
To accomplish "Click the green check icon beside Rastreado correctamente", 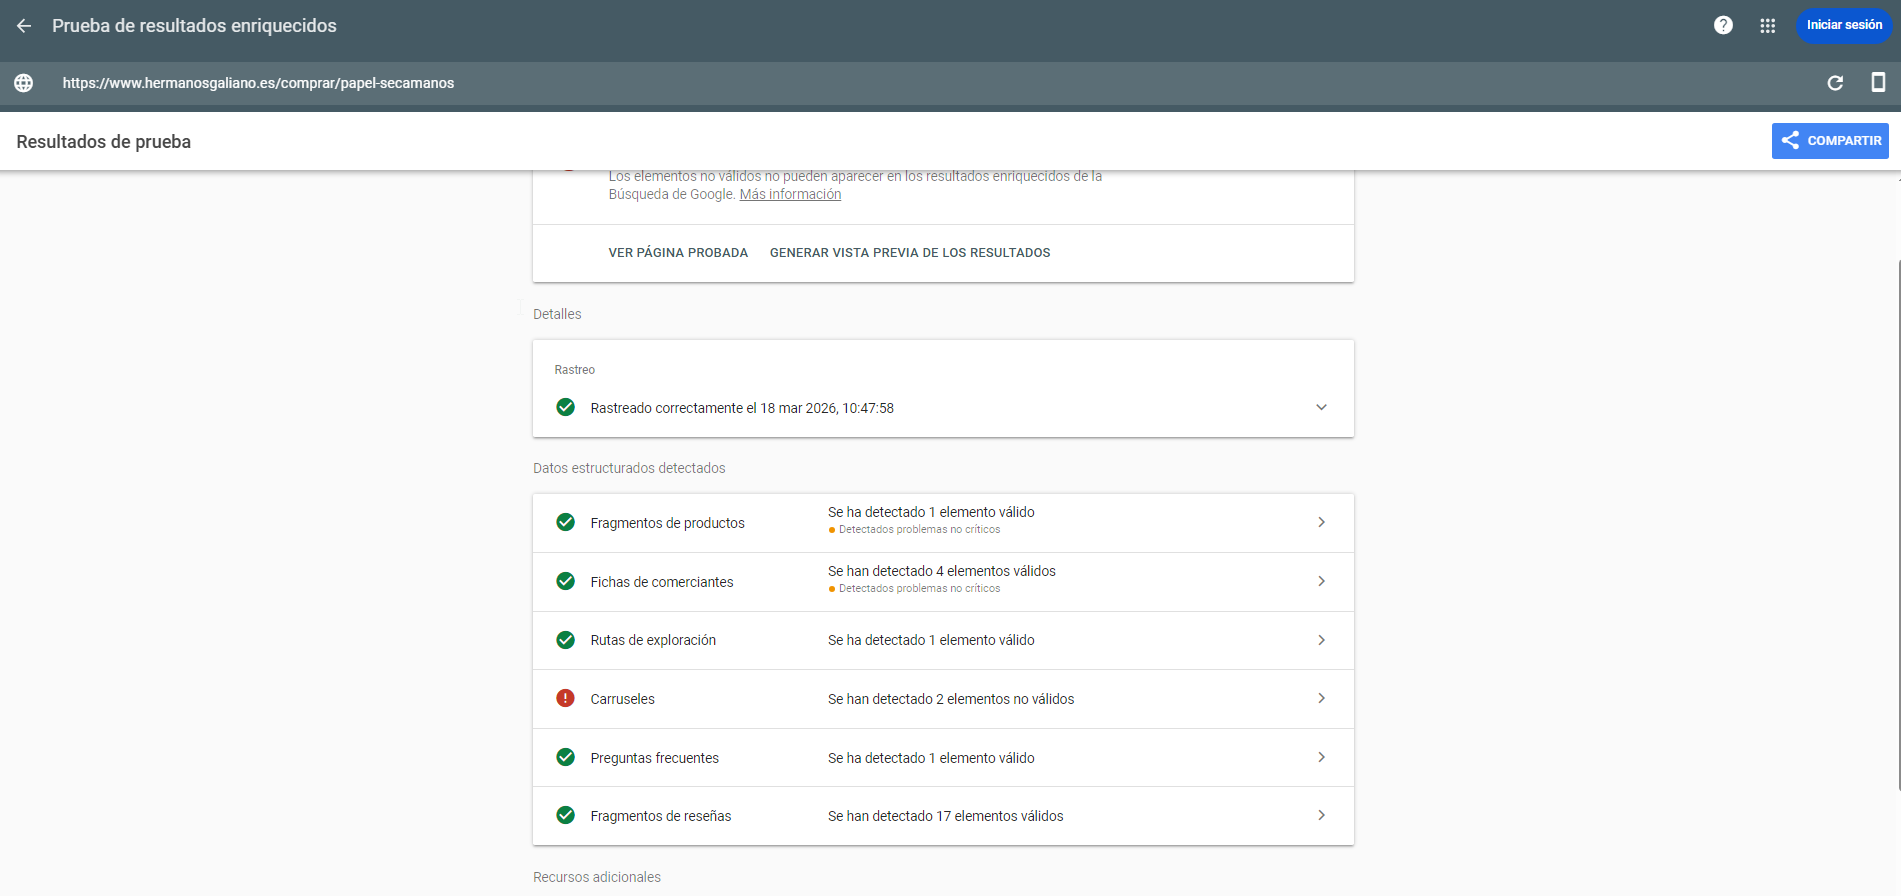I will point(565,407).
